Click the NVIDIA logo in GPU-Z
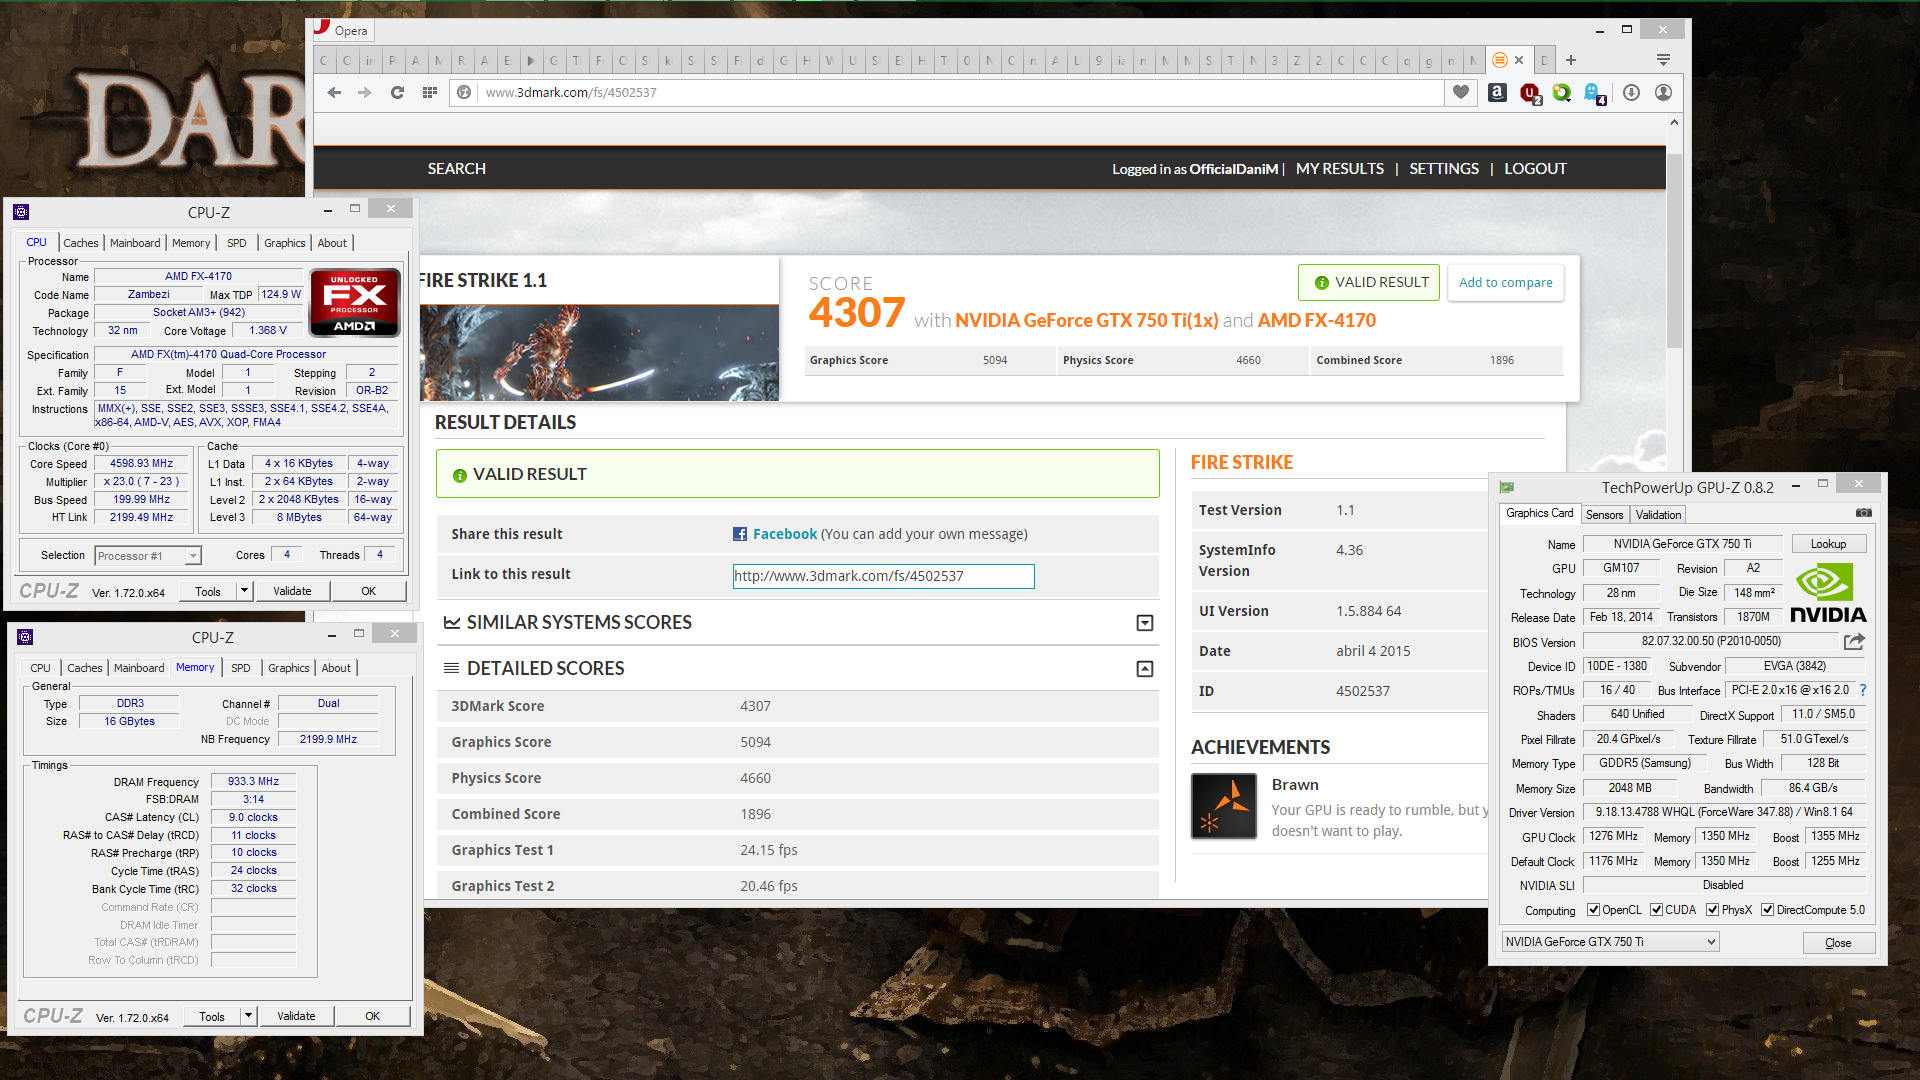This screenshot has height=1080, width=1920. click(1828, 594)
